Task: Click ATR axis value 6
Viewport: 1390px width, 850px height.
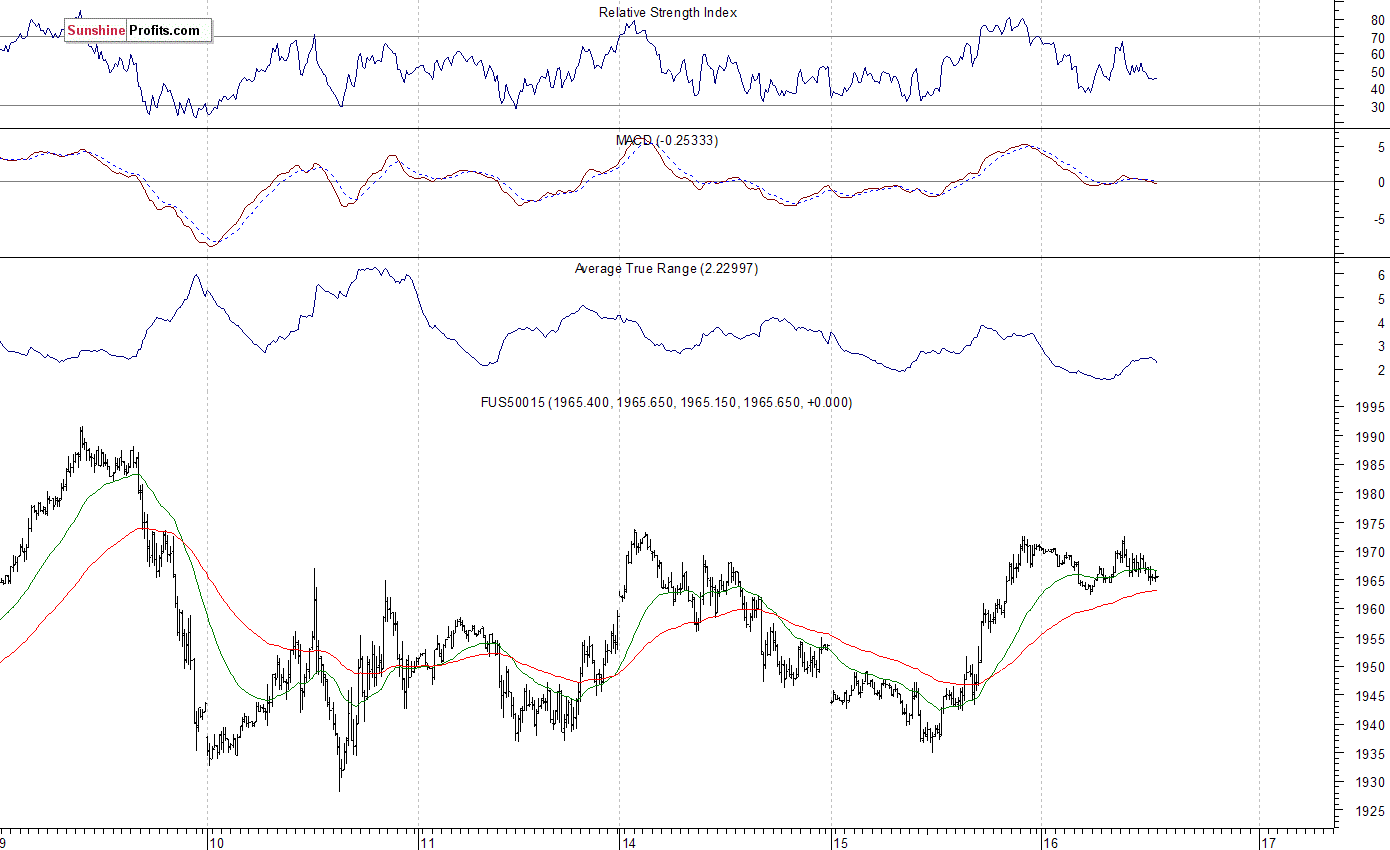Action: click(x=1381, y=275)
